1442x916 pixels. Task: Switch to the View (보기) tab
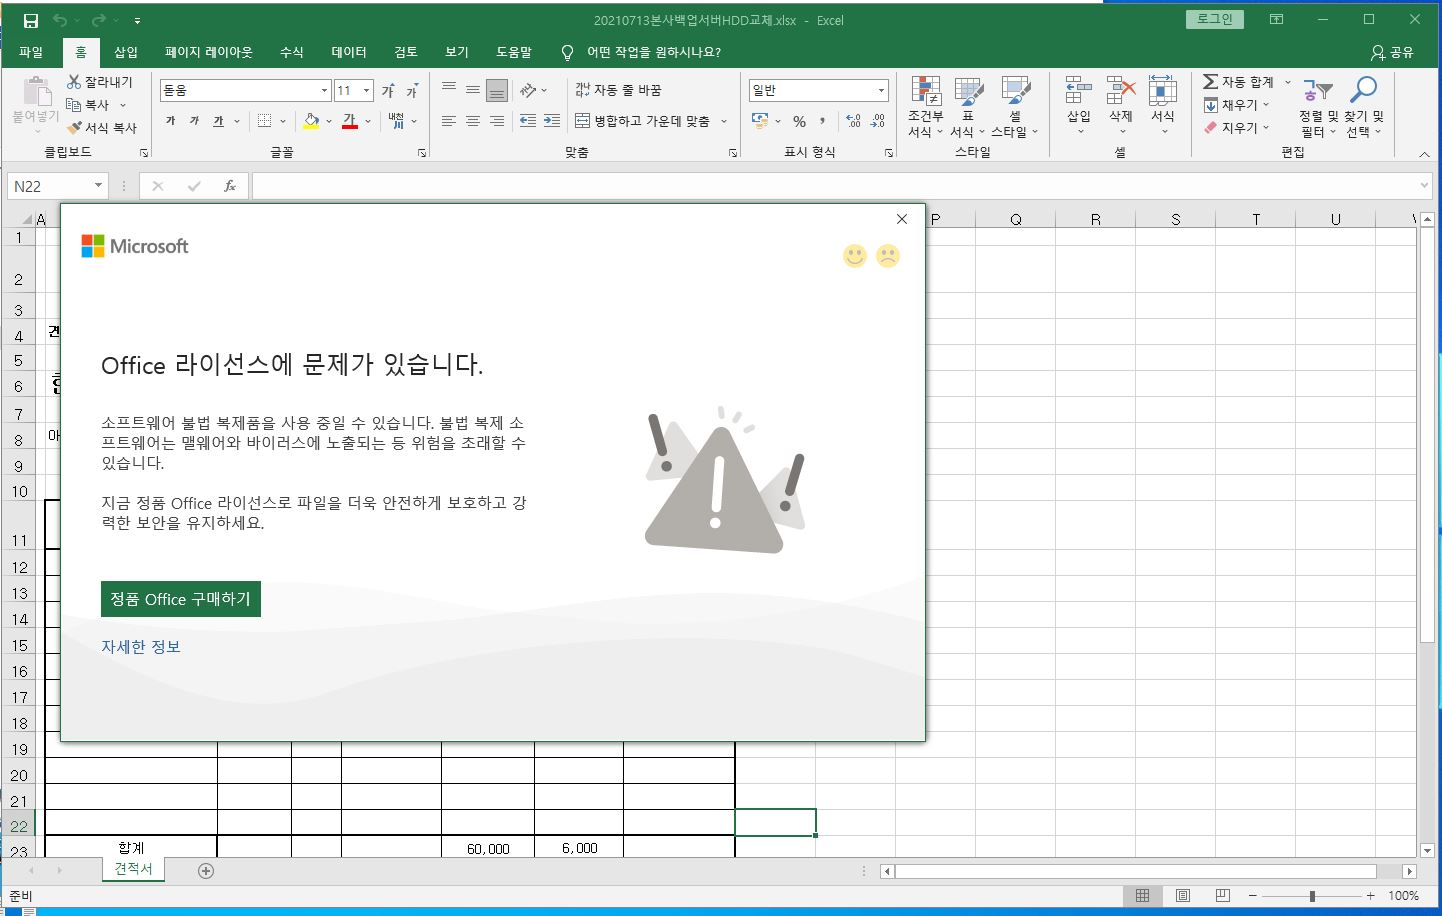pos(457,52)
